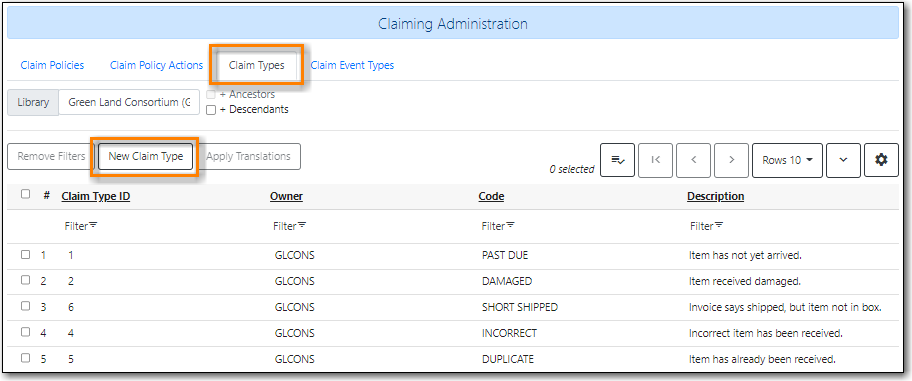The width and height of the screenshot is (912, 381).
Task: Check the row for PAST DUE
Action: [26, 255]
